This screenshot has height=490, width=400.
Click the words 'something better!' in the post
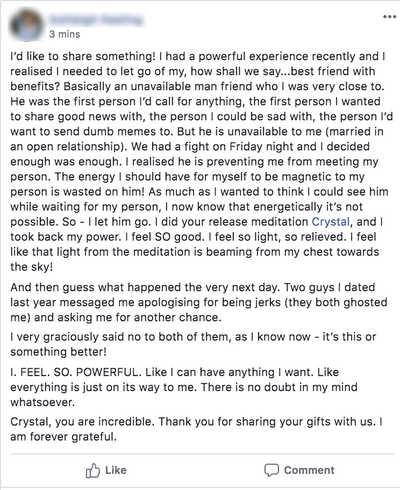coord(59,352)
